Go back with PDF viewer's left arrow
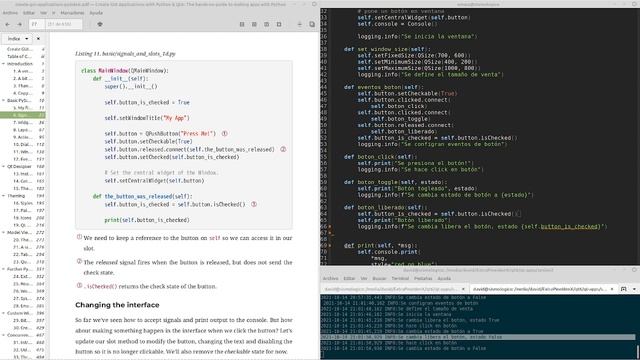 click(7, 24)
